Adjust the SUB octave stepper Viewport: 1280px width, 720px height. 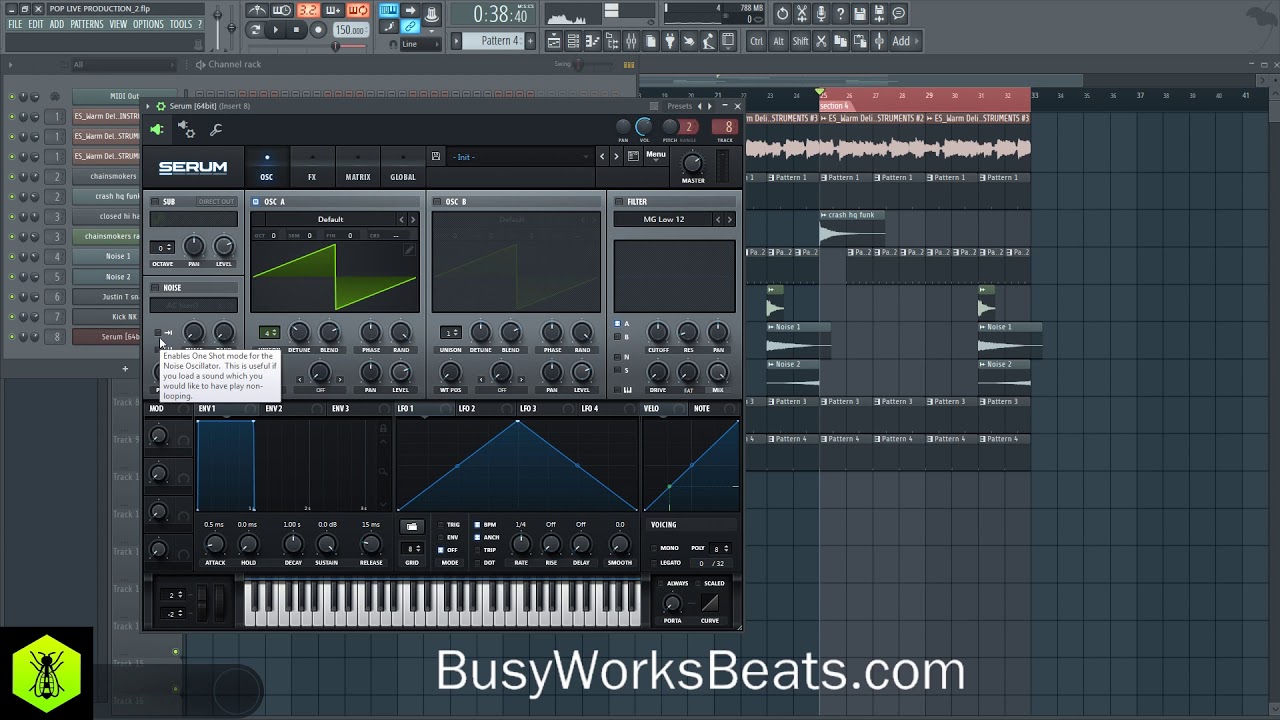coord(163,247)
